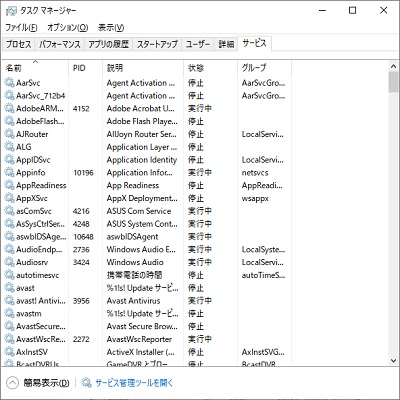Select the PID cell 10196
400x400 pixels.
[83, 173]
